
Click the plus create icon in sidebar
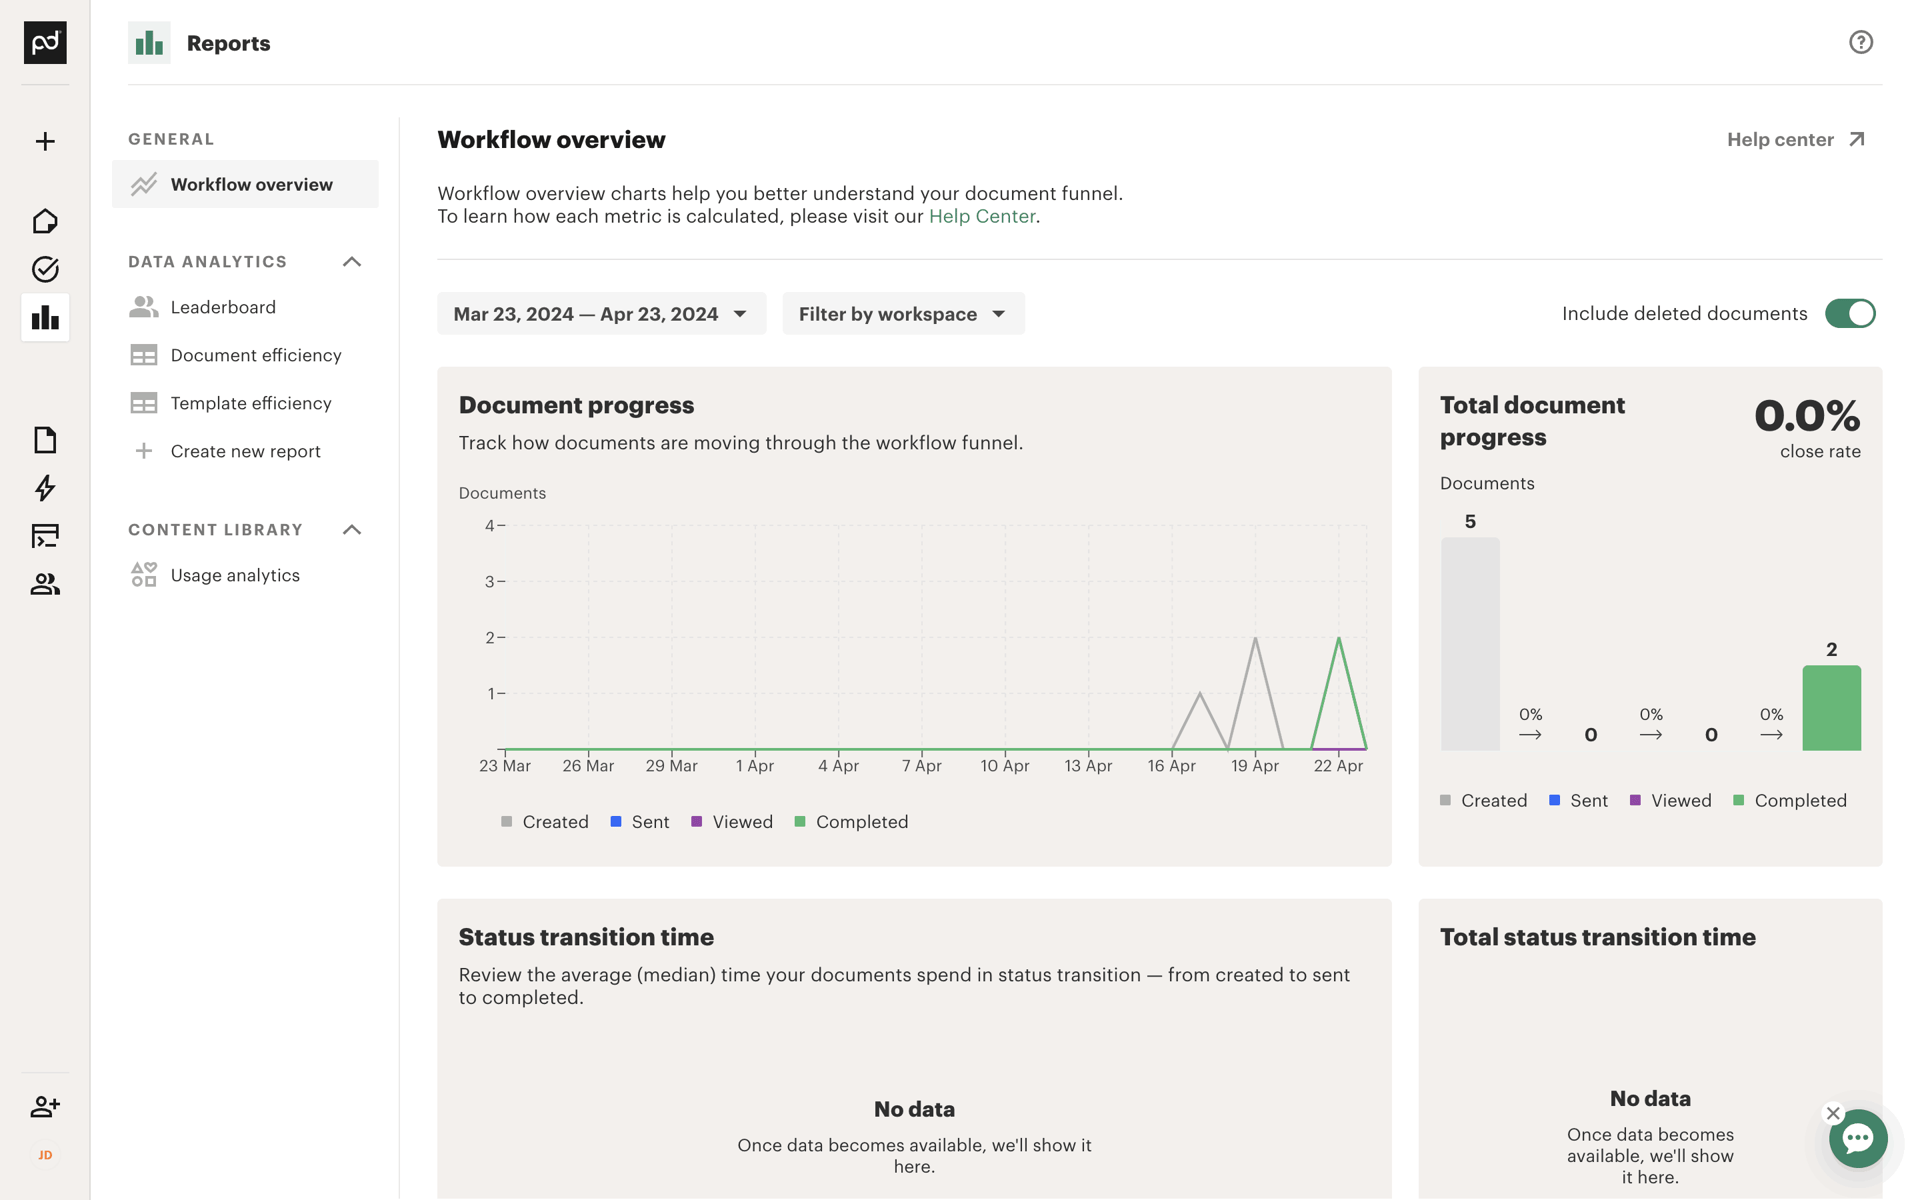click(x=45, y=141)
